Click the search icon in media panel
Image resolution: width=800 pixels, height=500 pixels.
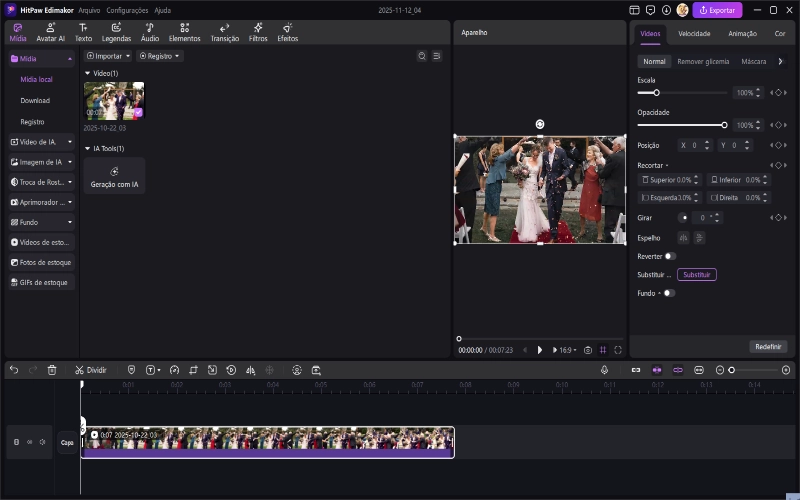point(421,56)
